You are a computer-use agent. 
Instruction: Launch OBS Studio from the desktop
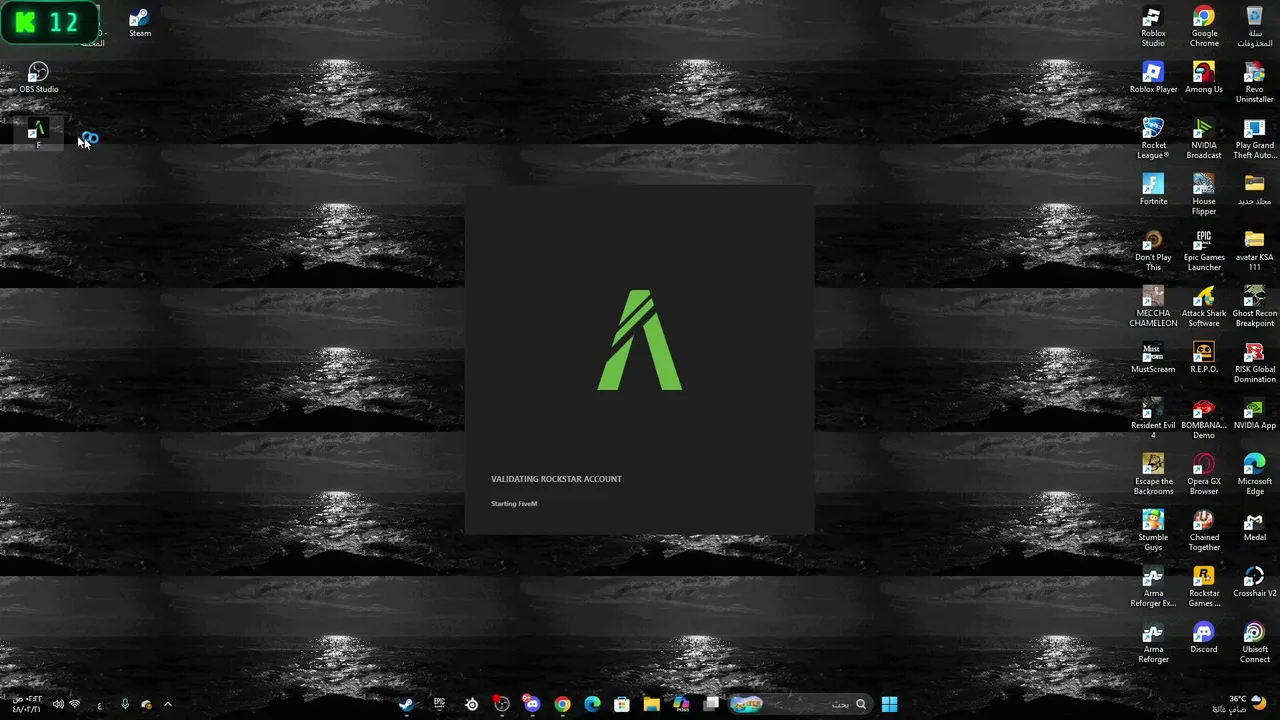[x=39, y=78]
